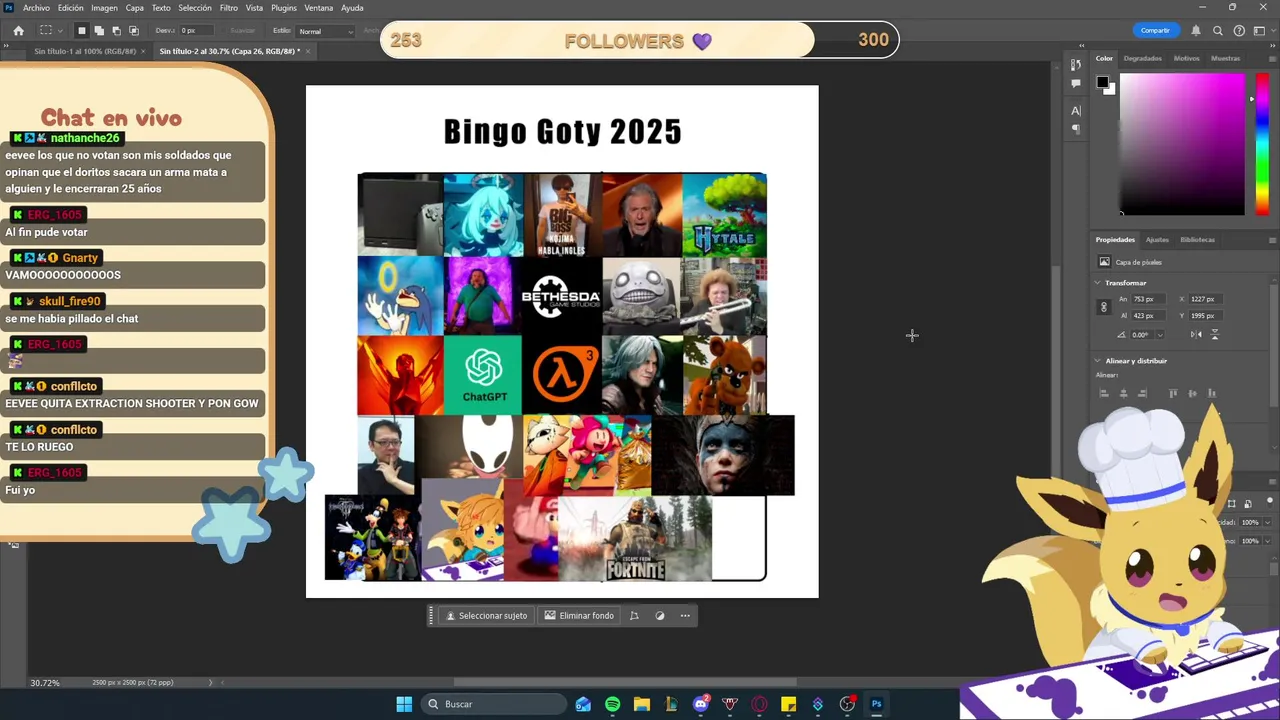Collapse the Transformar section
The height and width of the screenshot is (720, 1280).
point(1098,283)
